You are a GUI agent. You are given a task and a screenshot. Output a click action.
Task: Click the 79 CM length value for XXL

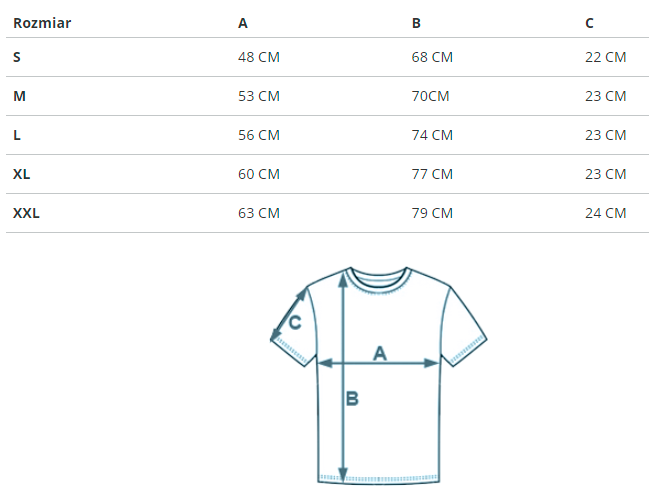point(432,213)
